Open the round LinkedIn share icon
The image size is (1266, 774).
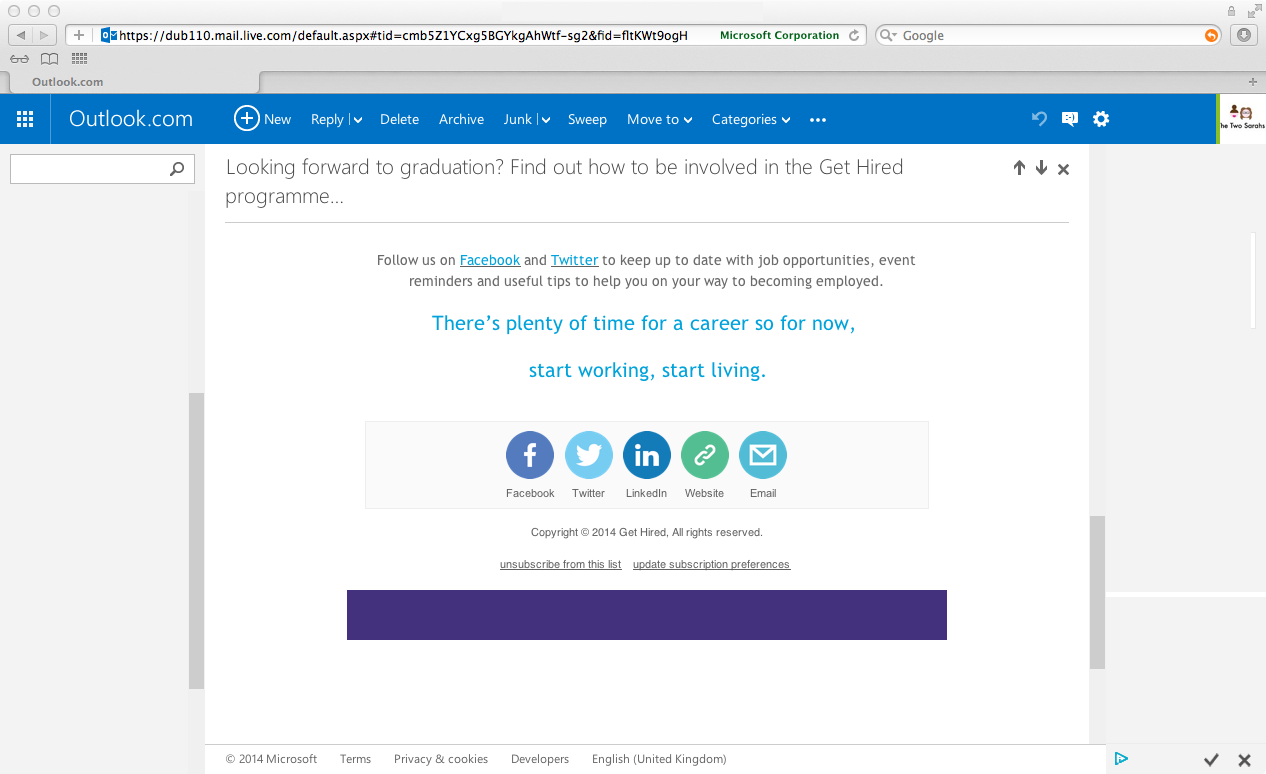[647, 455]
